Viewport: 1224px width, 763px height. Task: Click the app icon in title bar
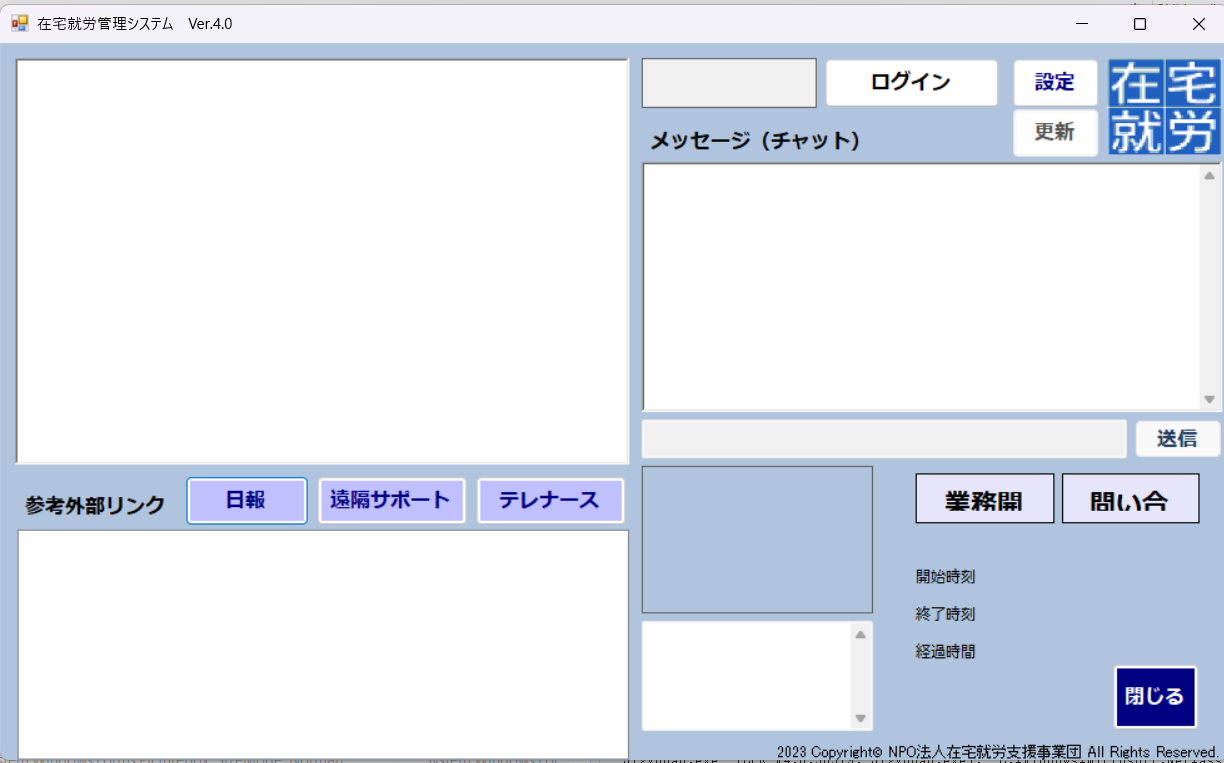pyautogui.click(x=20, y=23)
